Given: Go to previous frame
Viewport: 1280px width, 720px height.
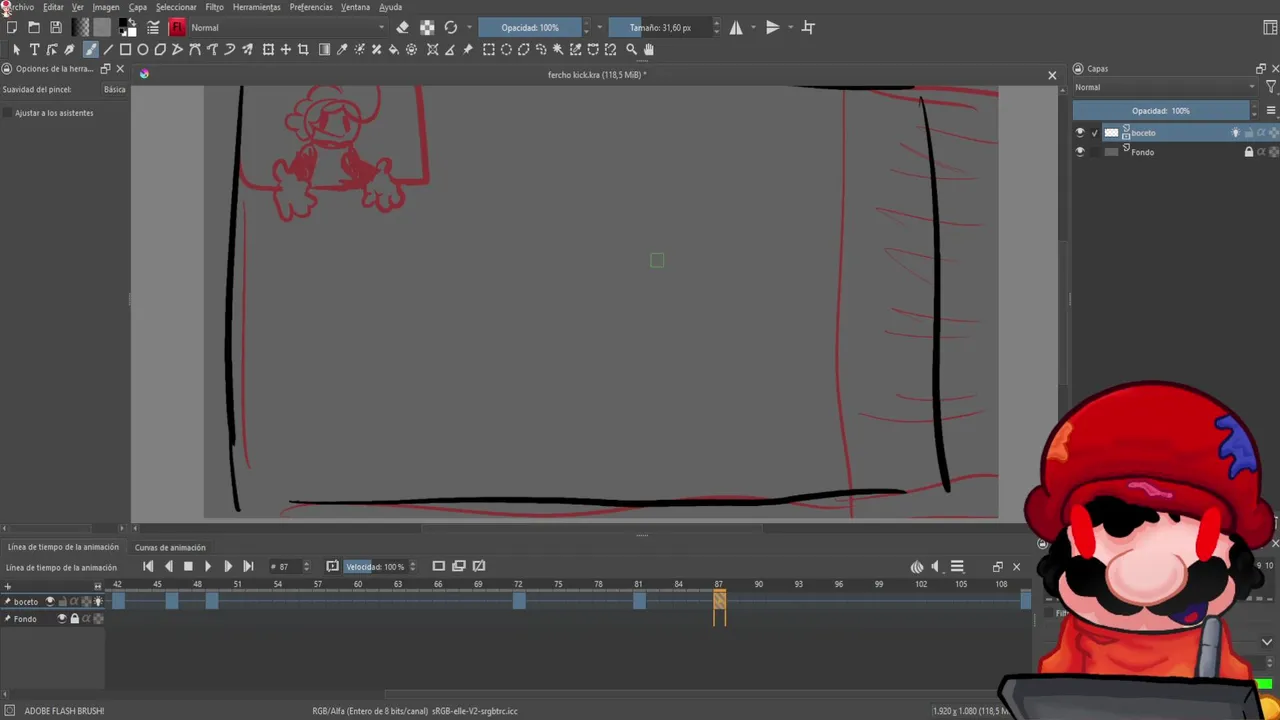Looking at the screenshot, I should pos(168,566).
